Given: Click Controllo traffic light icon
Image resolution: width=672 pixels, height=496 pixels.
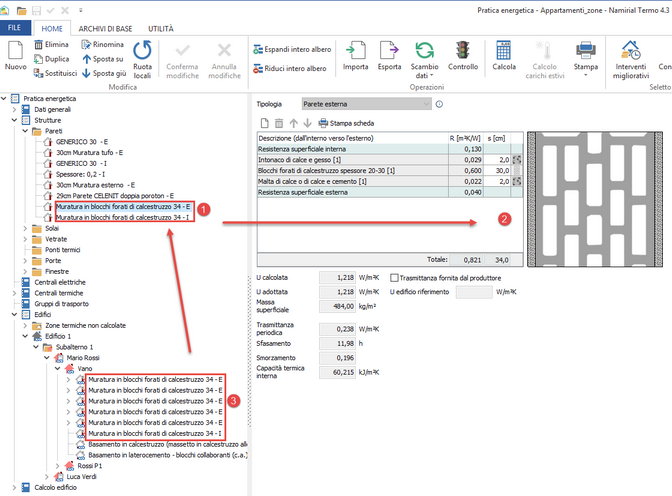Looking at the screenshot, I should pos(463,50).
